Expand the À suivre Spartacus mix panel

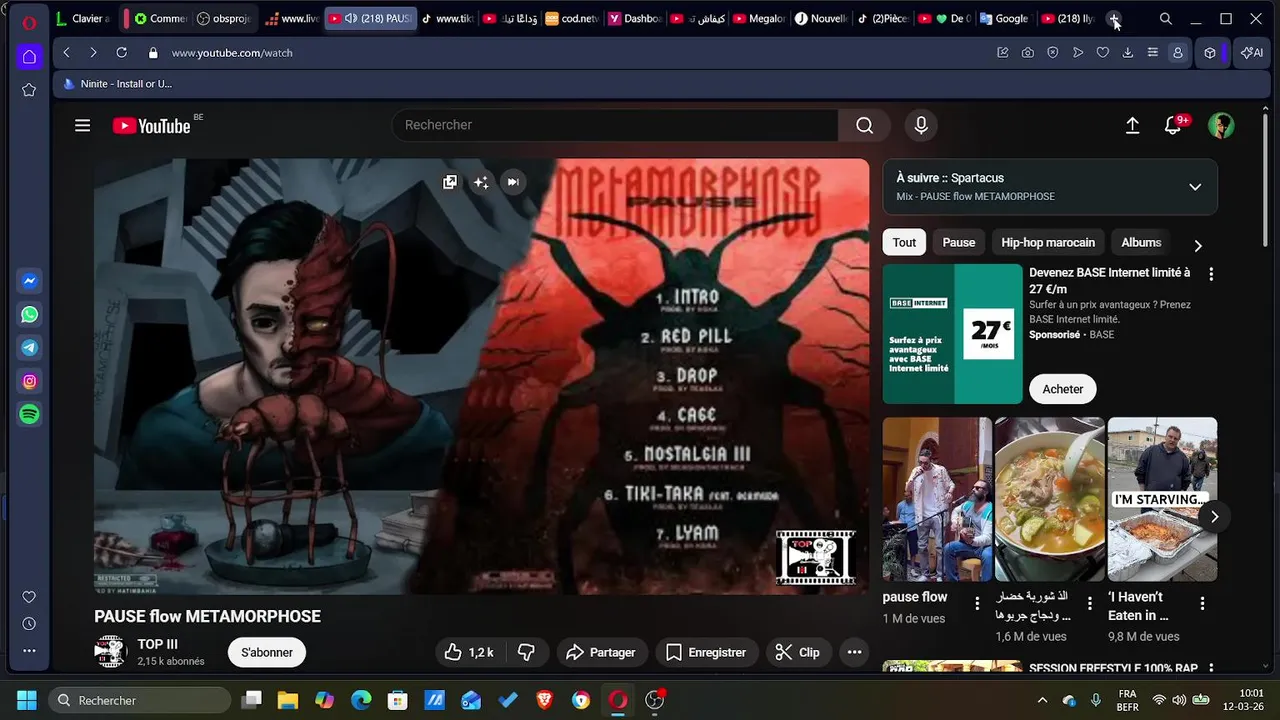(x=1195, y=187)
